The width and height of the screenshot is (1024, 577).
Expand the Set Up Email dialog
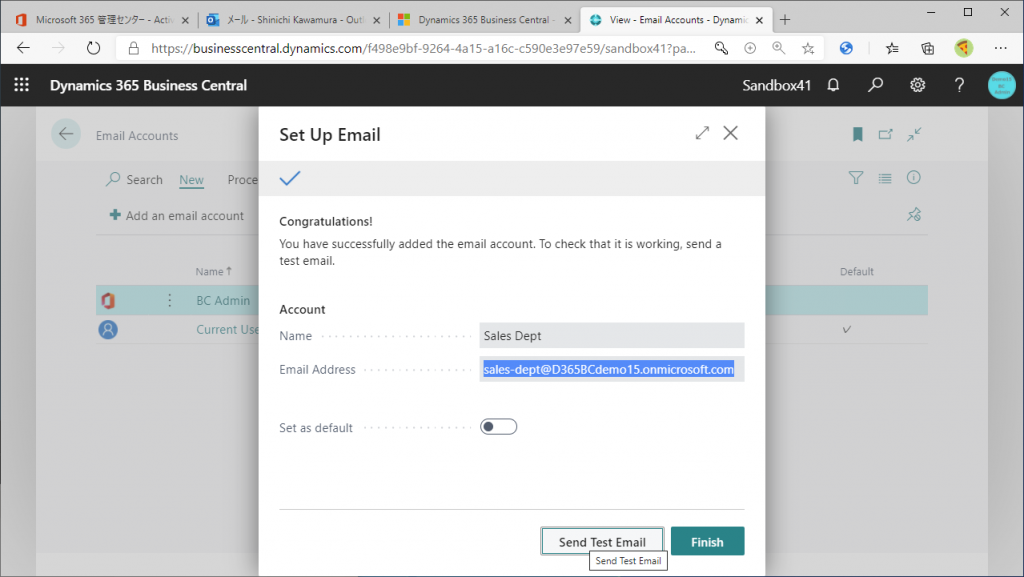click(702, 133)
